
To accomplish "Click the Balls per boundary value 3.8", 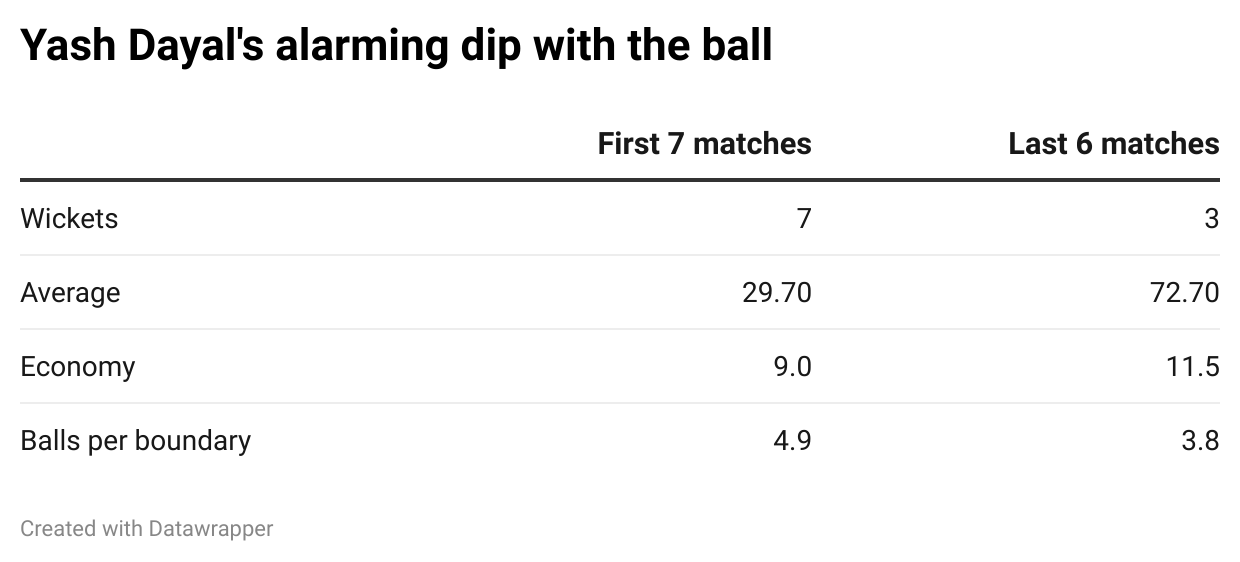I will click(1199, 441).
